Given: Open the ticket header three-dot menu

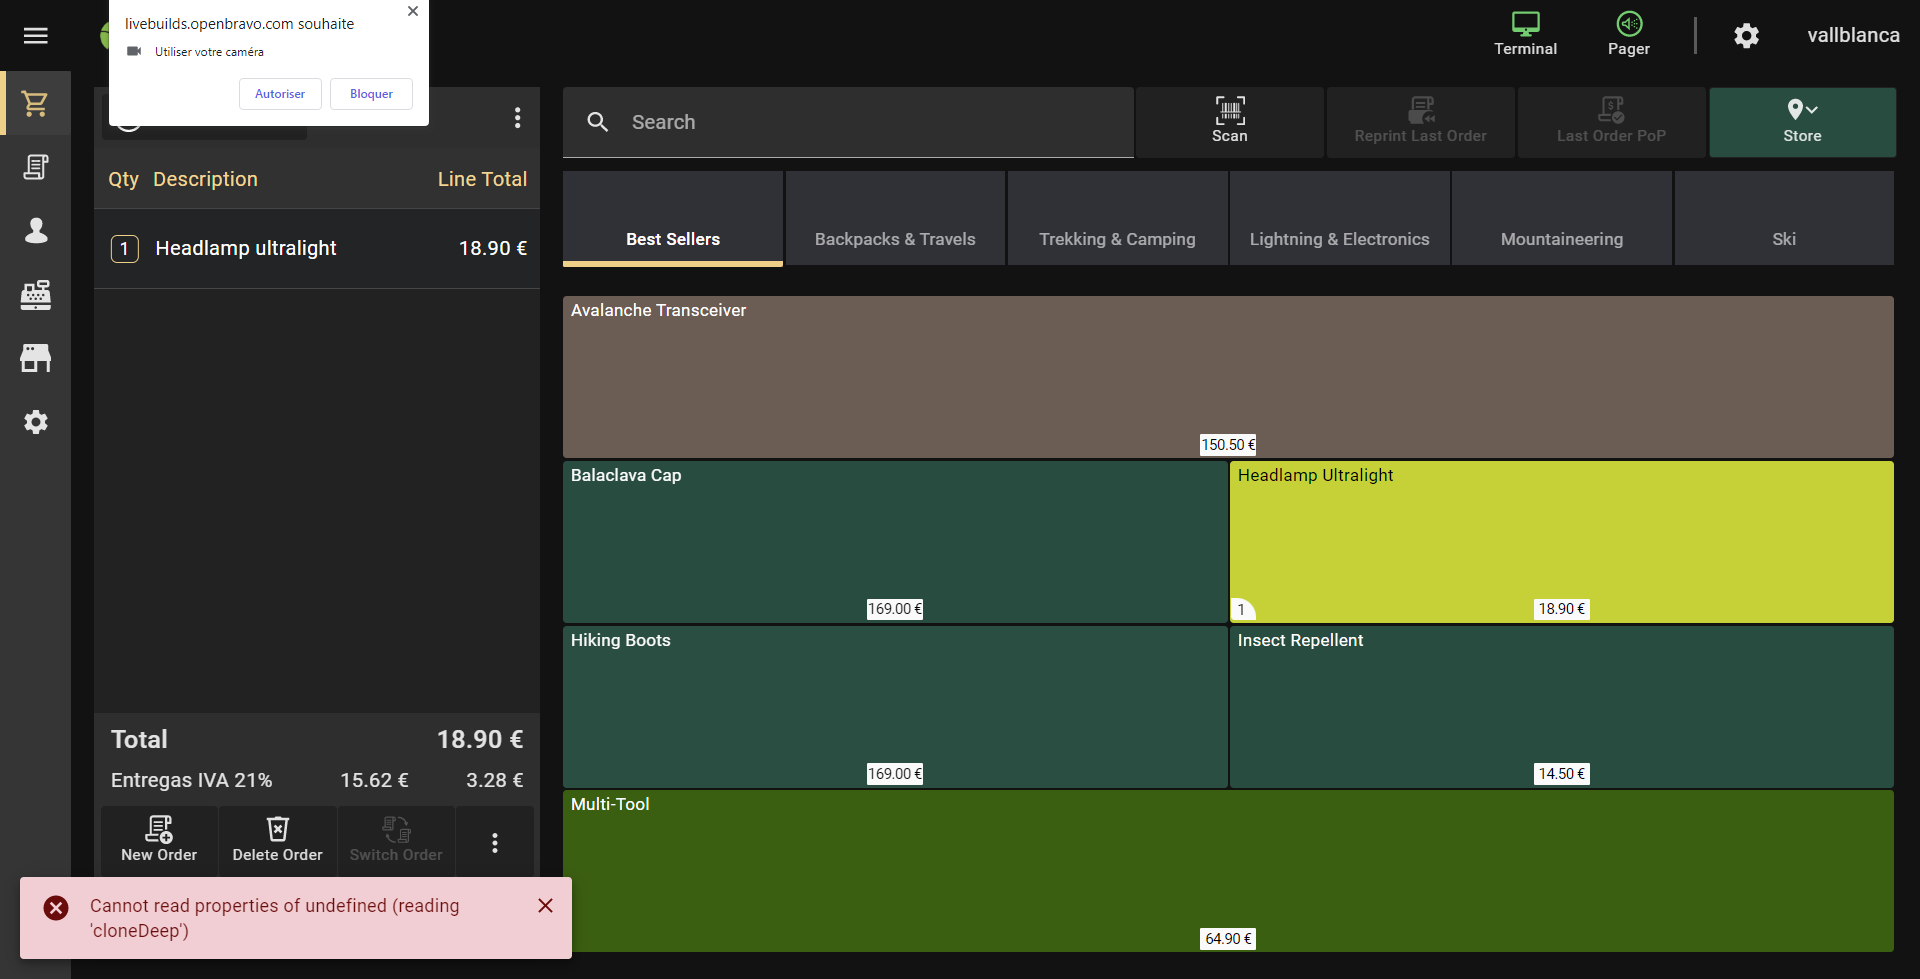Looking at the screenshot, I should pos(517,118).
